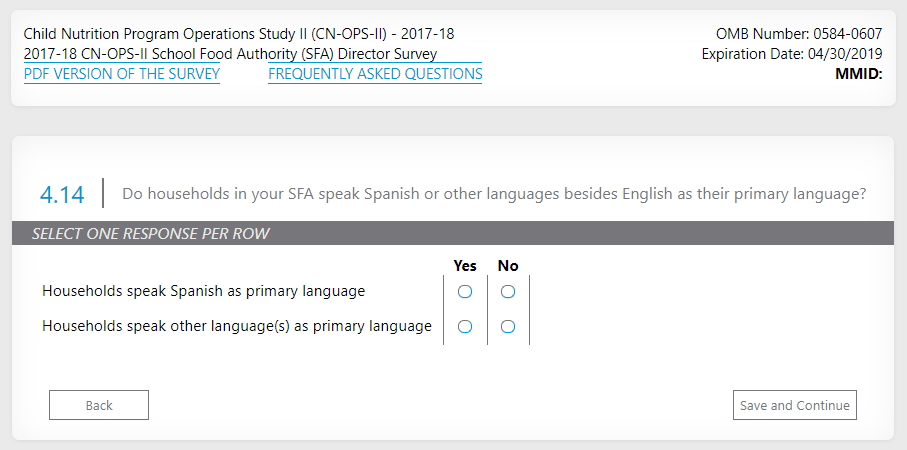
Task: Select No for Spanish as primary language
Action: tap(508, 292)
